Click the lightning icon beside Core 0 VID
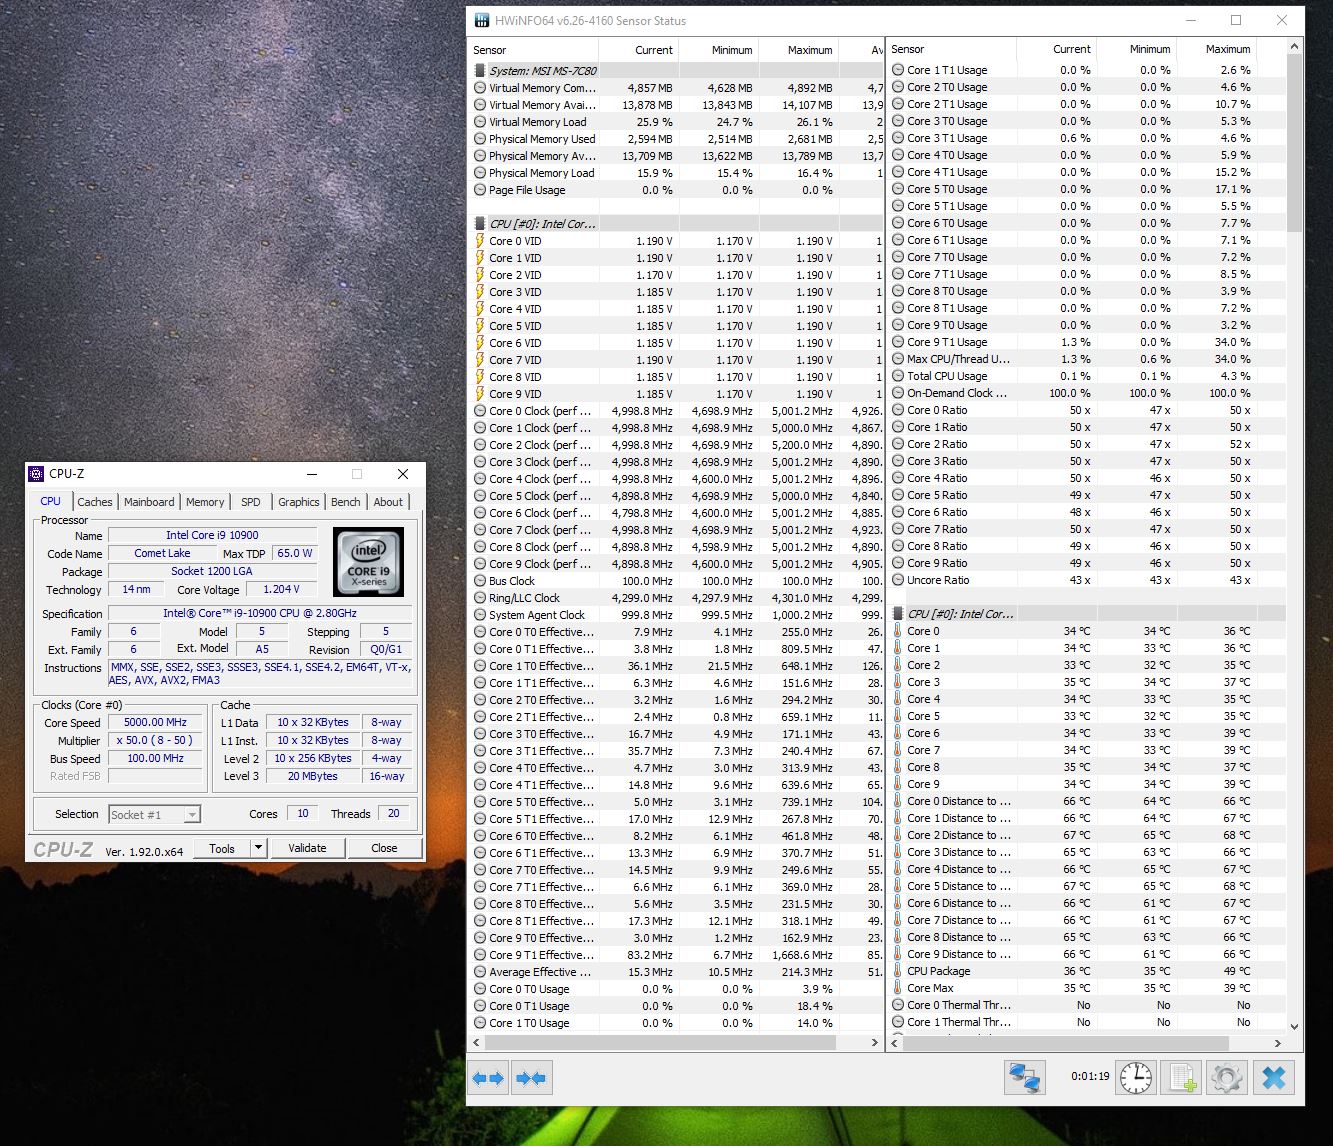Screen dimensions: 1333x1146 (x=480, y=241)
